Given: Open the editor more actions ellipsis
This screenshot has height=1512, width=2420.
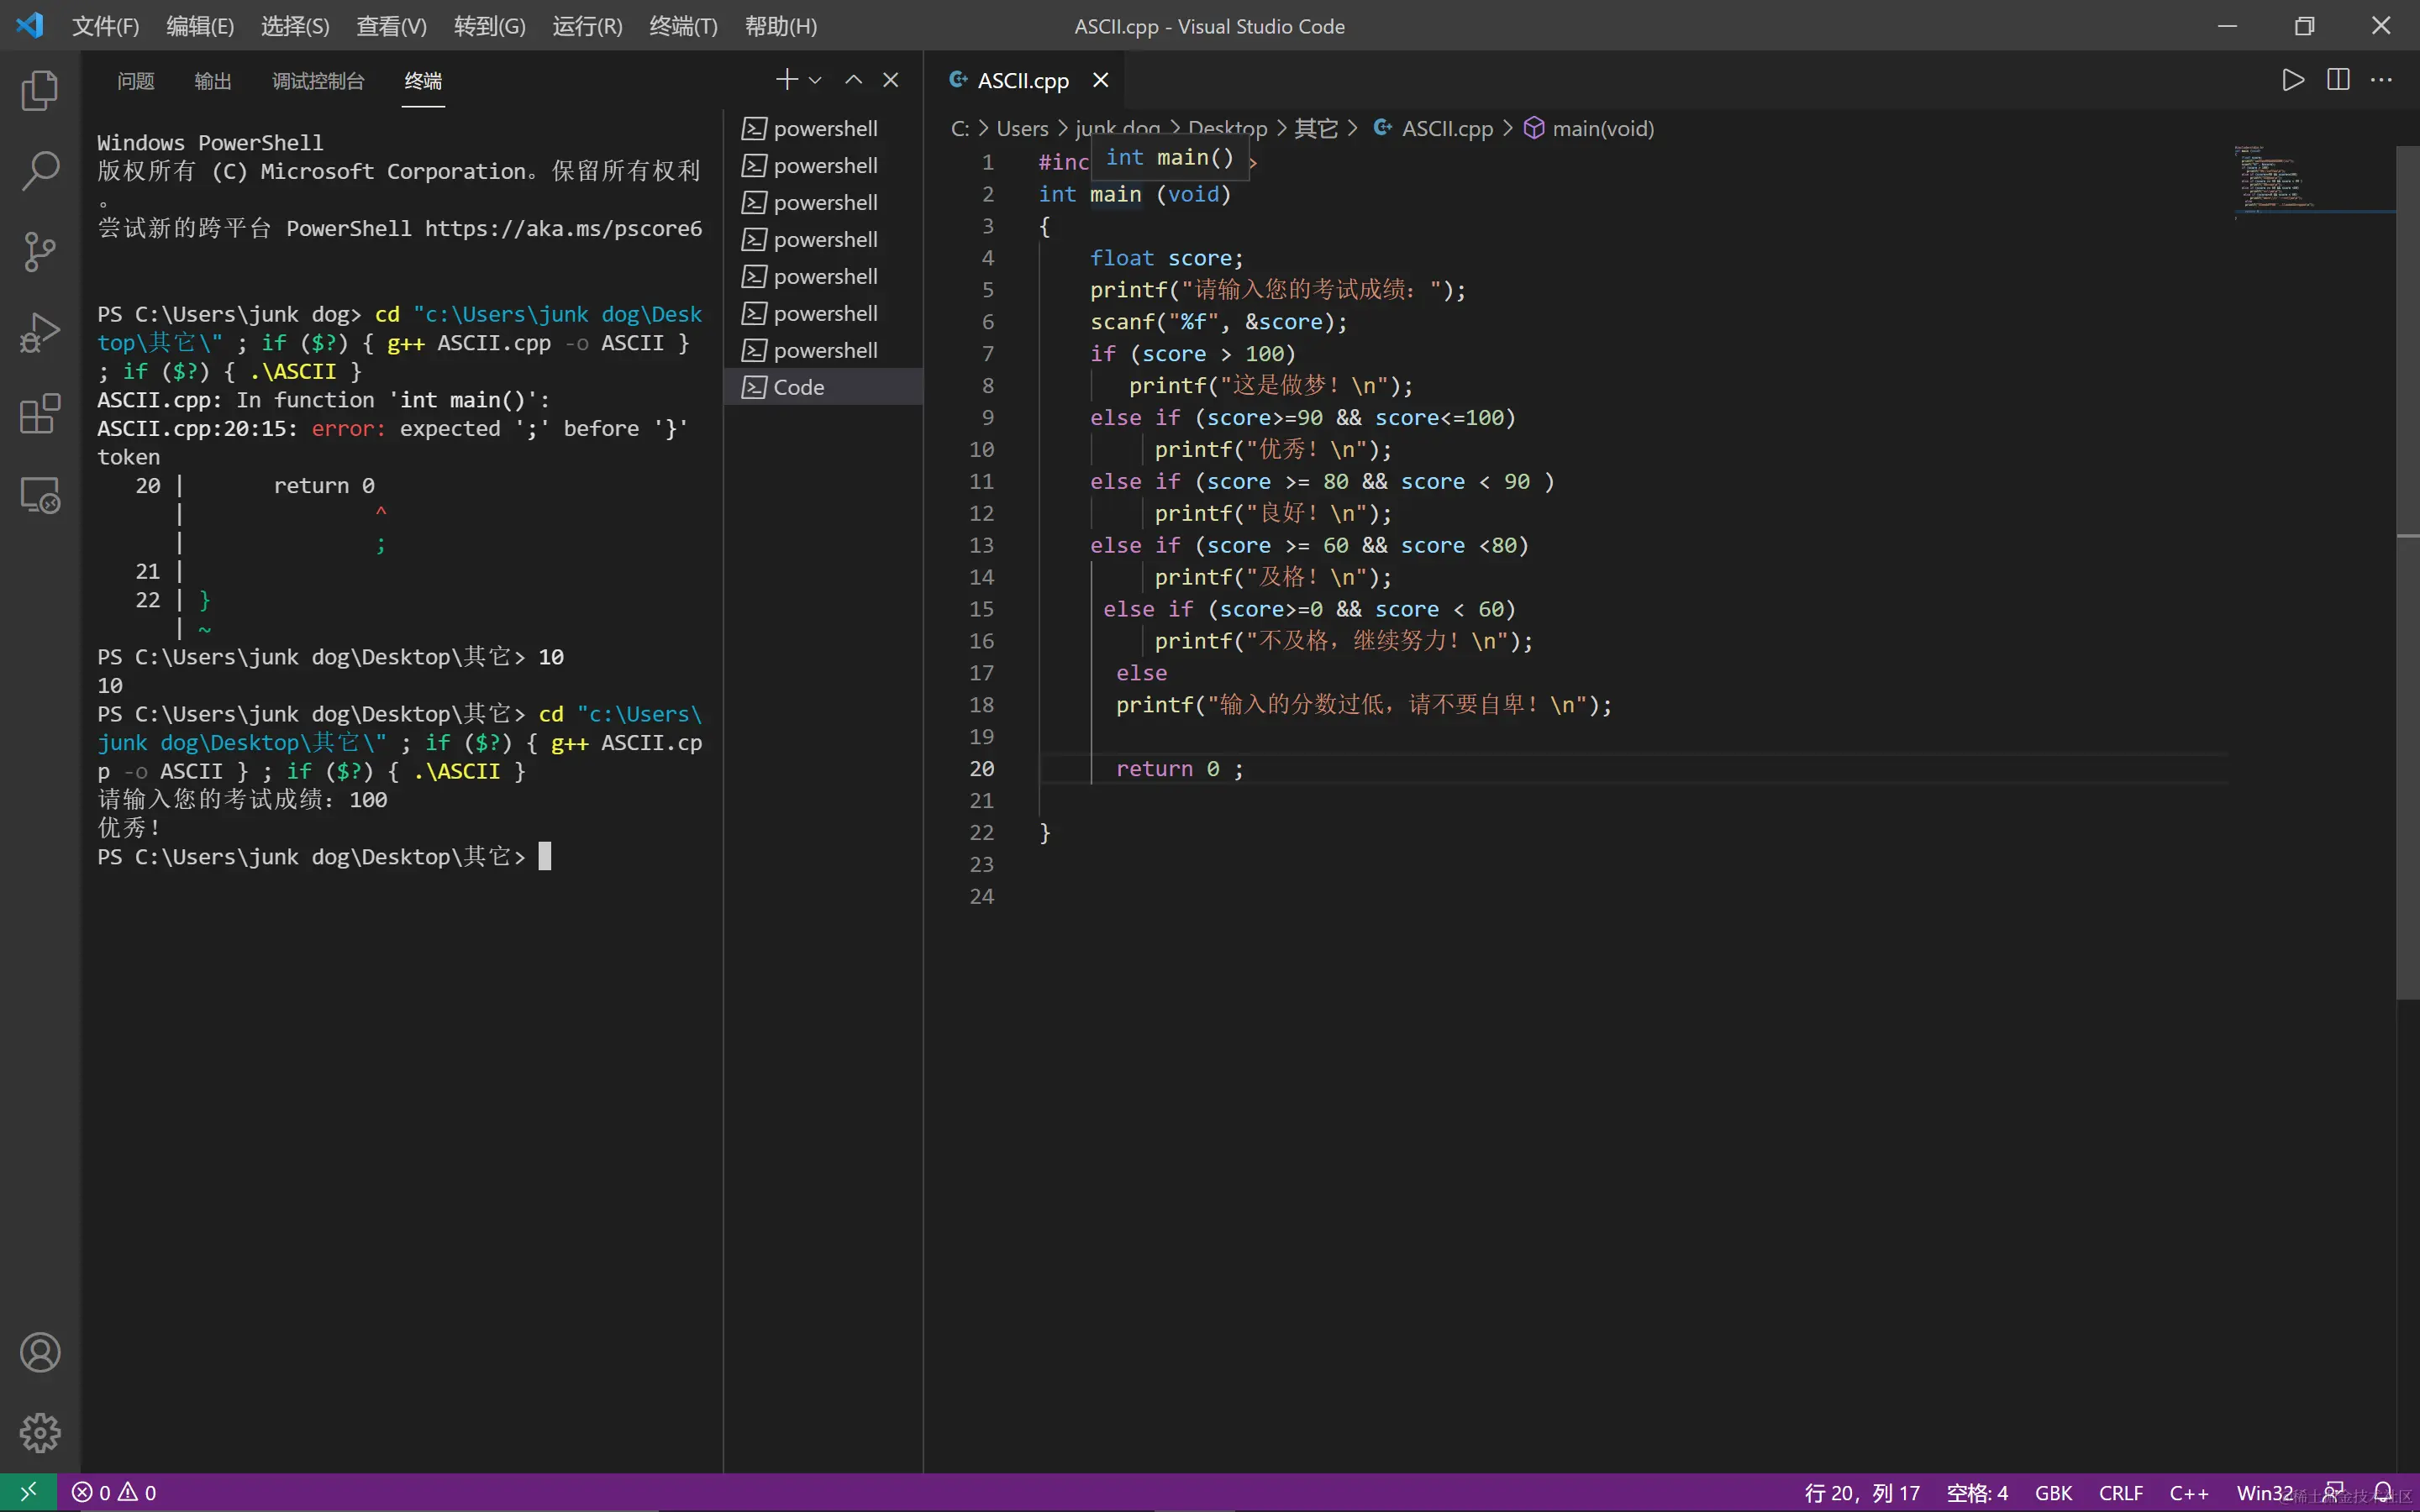Looking at the screenshot, I should pyautogui.click(x=2381, y=80).
